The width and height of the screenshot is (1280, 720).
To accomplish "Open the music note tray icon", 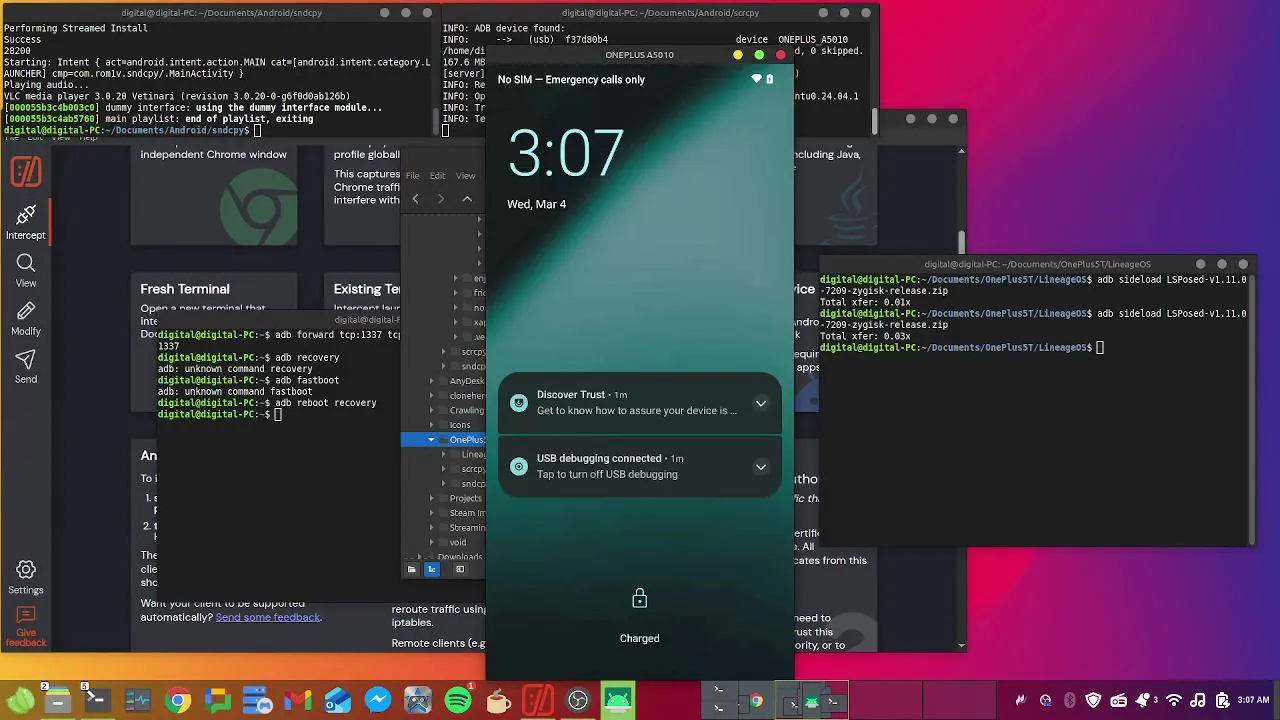I will tap(1198, 700).
